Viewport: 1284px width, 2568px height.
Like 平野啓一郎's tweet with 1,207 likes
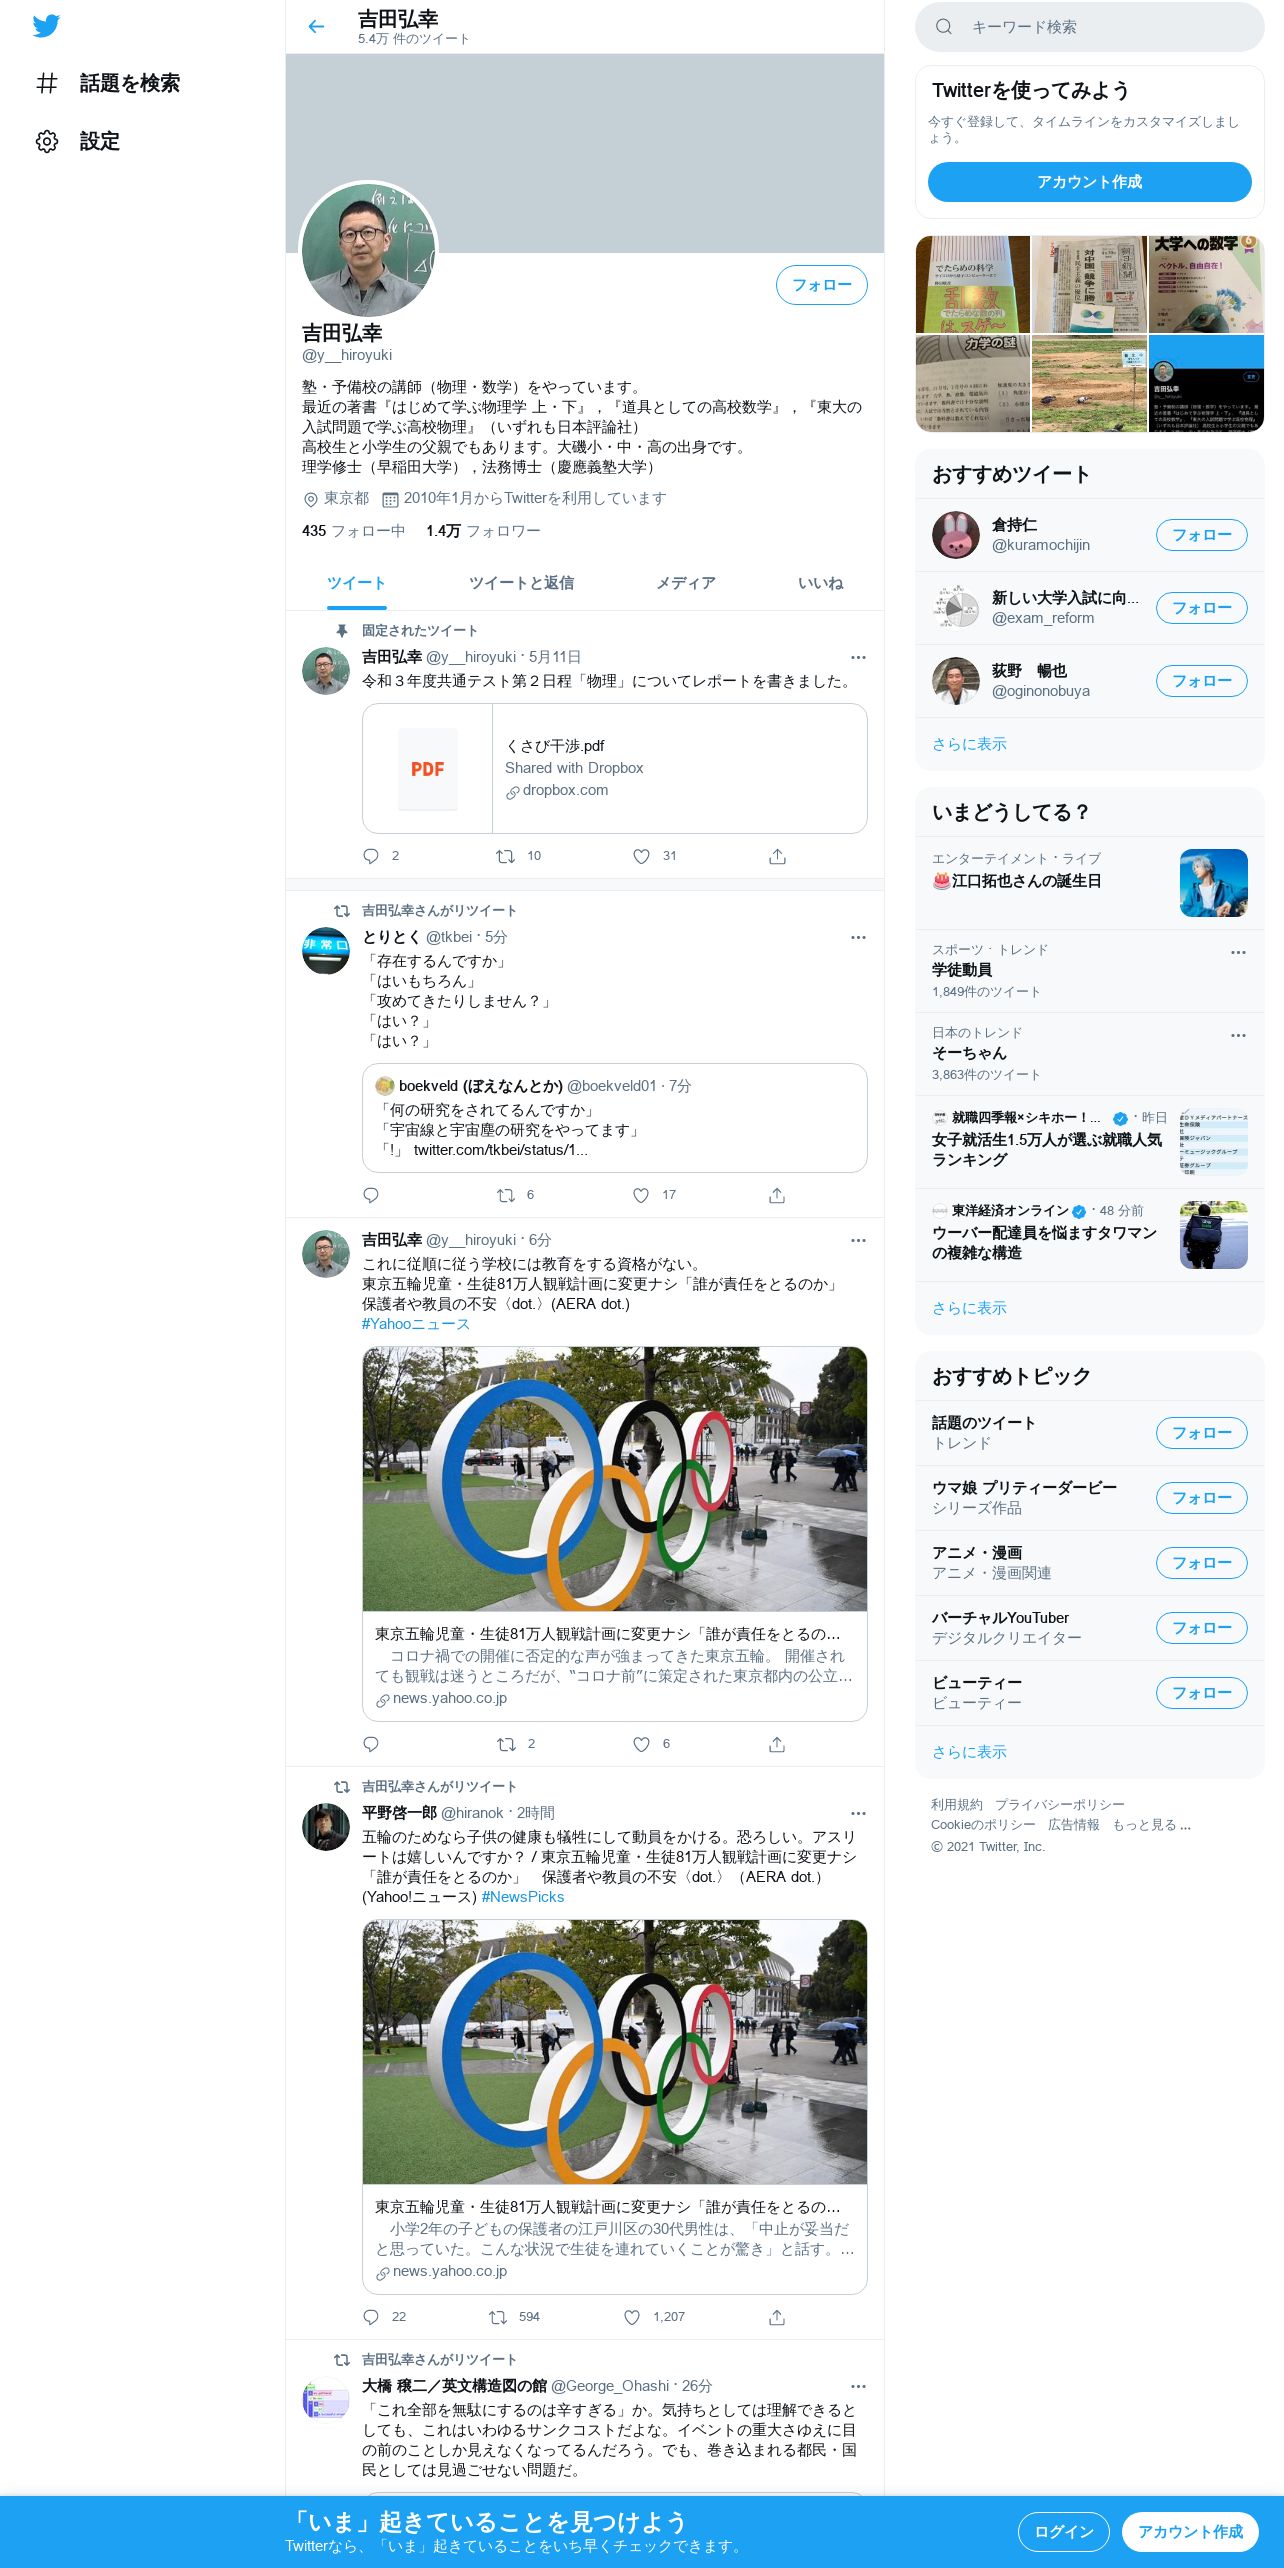[632, 2317]
